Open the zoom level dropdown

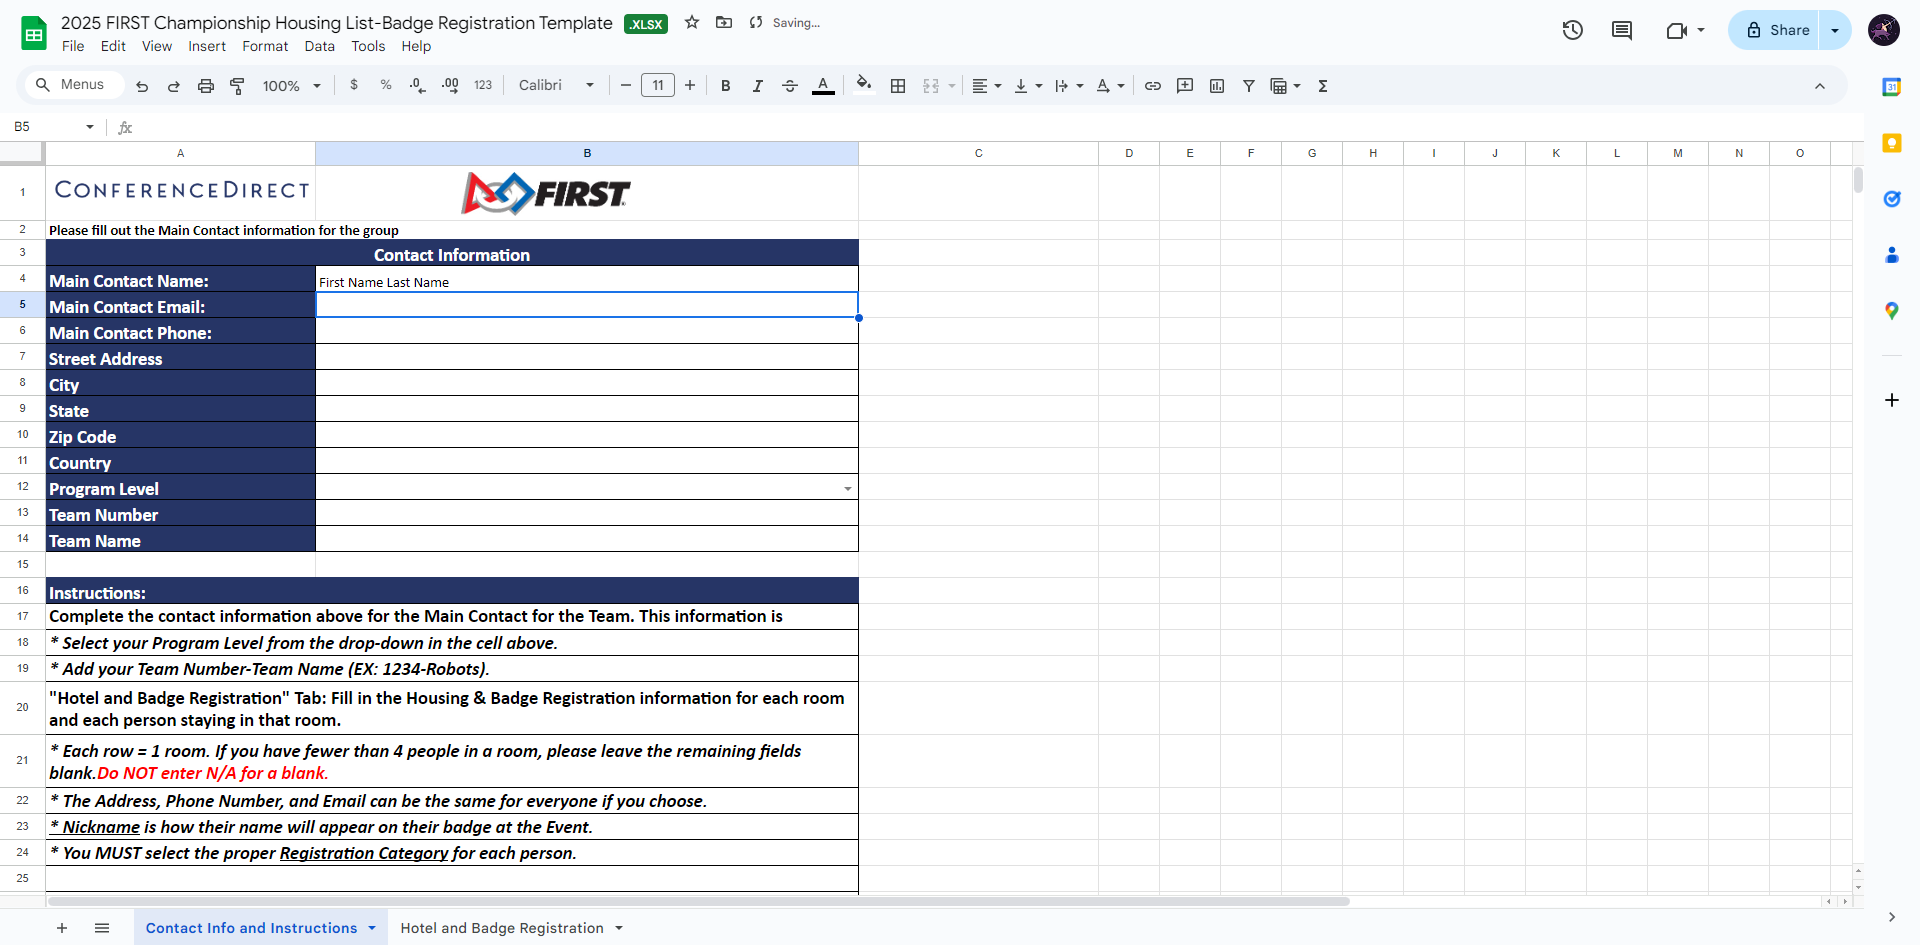291,86
